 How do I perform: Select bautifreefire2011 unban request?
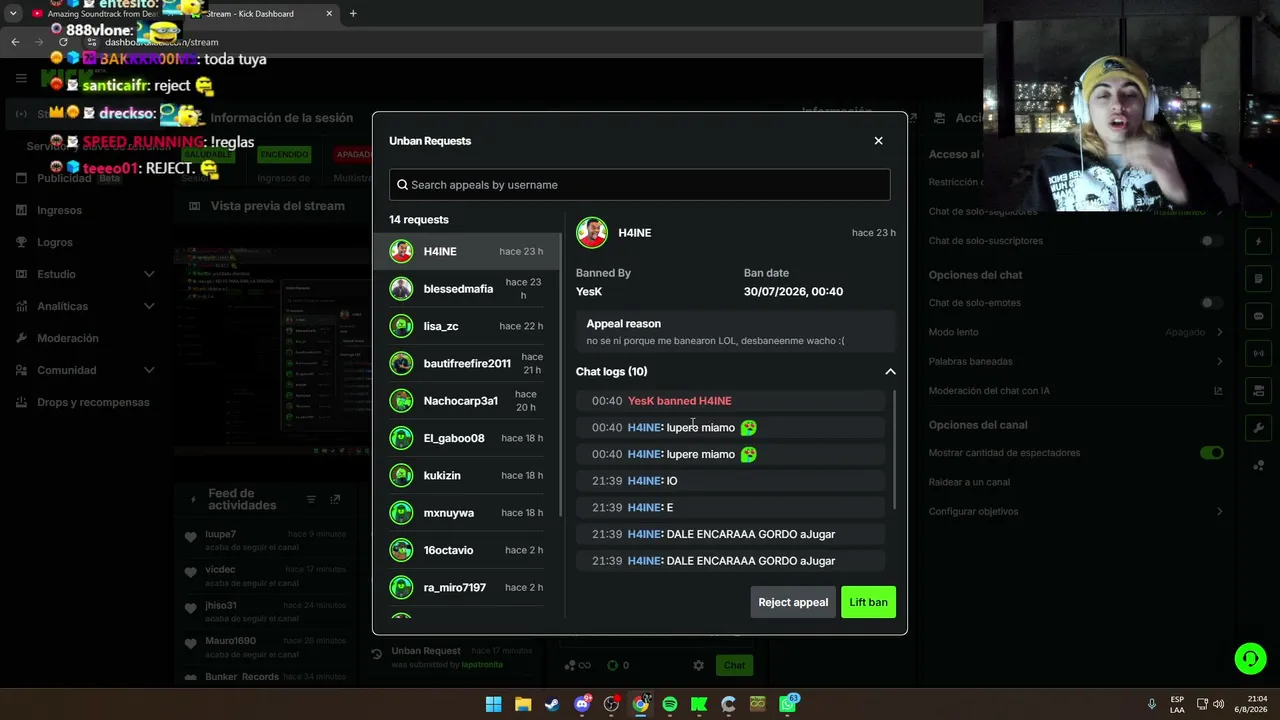[467, 363]
